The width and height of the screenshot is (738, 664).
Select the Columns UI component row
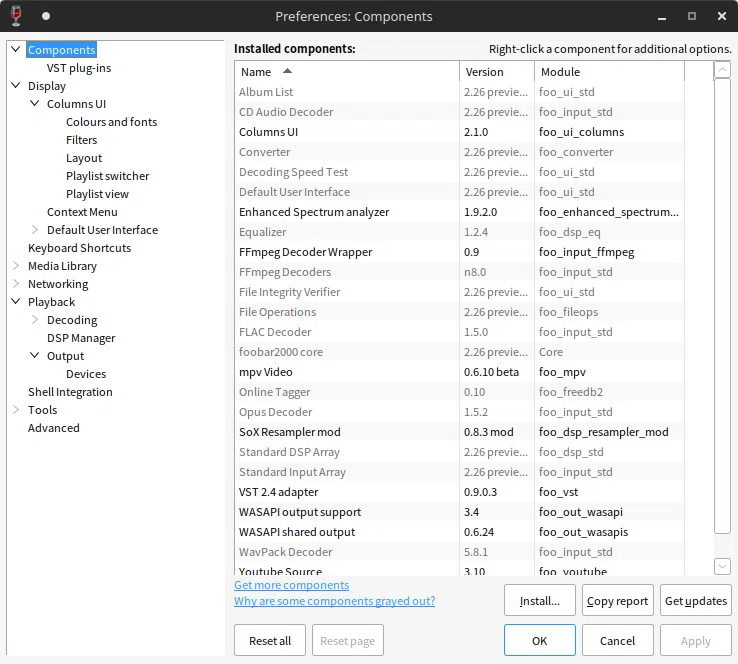pos(459,132)
